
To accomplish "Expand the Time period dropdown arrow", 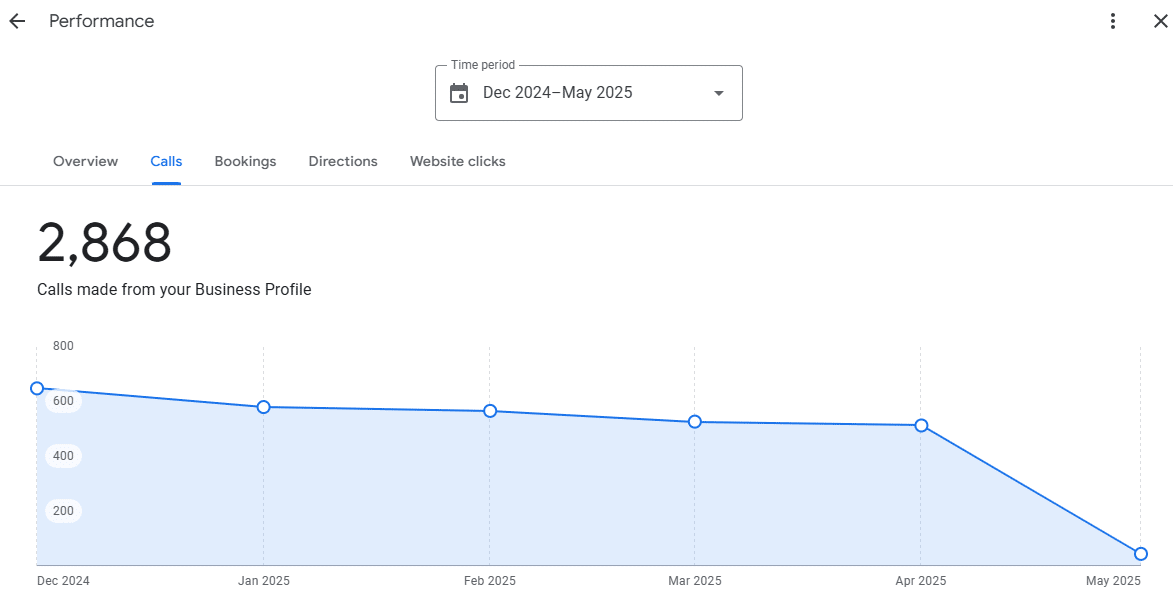I will (x=719, y=94).
